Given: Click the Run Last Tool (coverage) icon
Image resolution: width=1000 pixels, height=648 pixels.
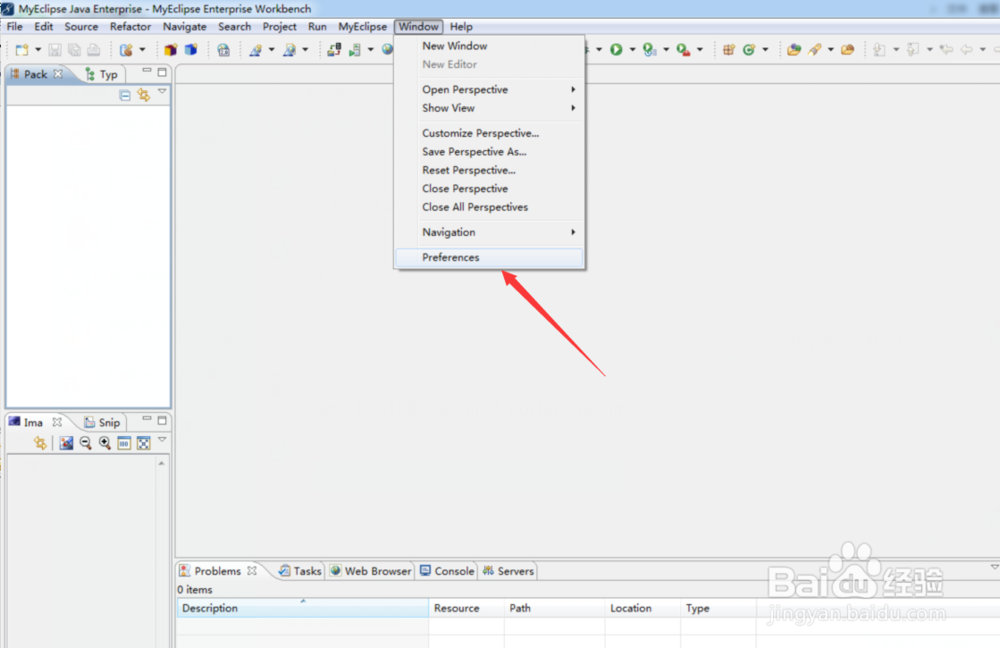Looking at the screenshot, I should click(x=649, y=50).
